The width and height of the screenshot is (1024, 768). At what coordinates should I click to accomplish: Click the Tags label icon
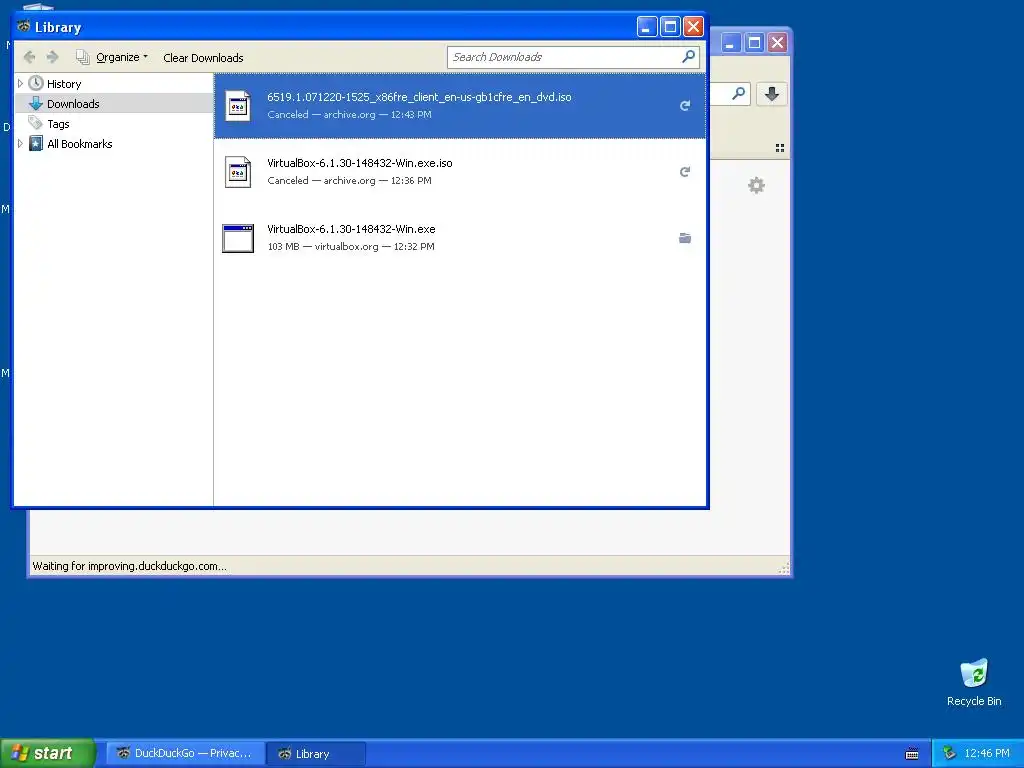click(36, 123)
